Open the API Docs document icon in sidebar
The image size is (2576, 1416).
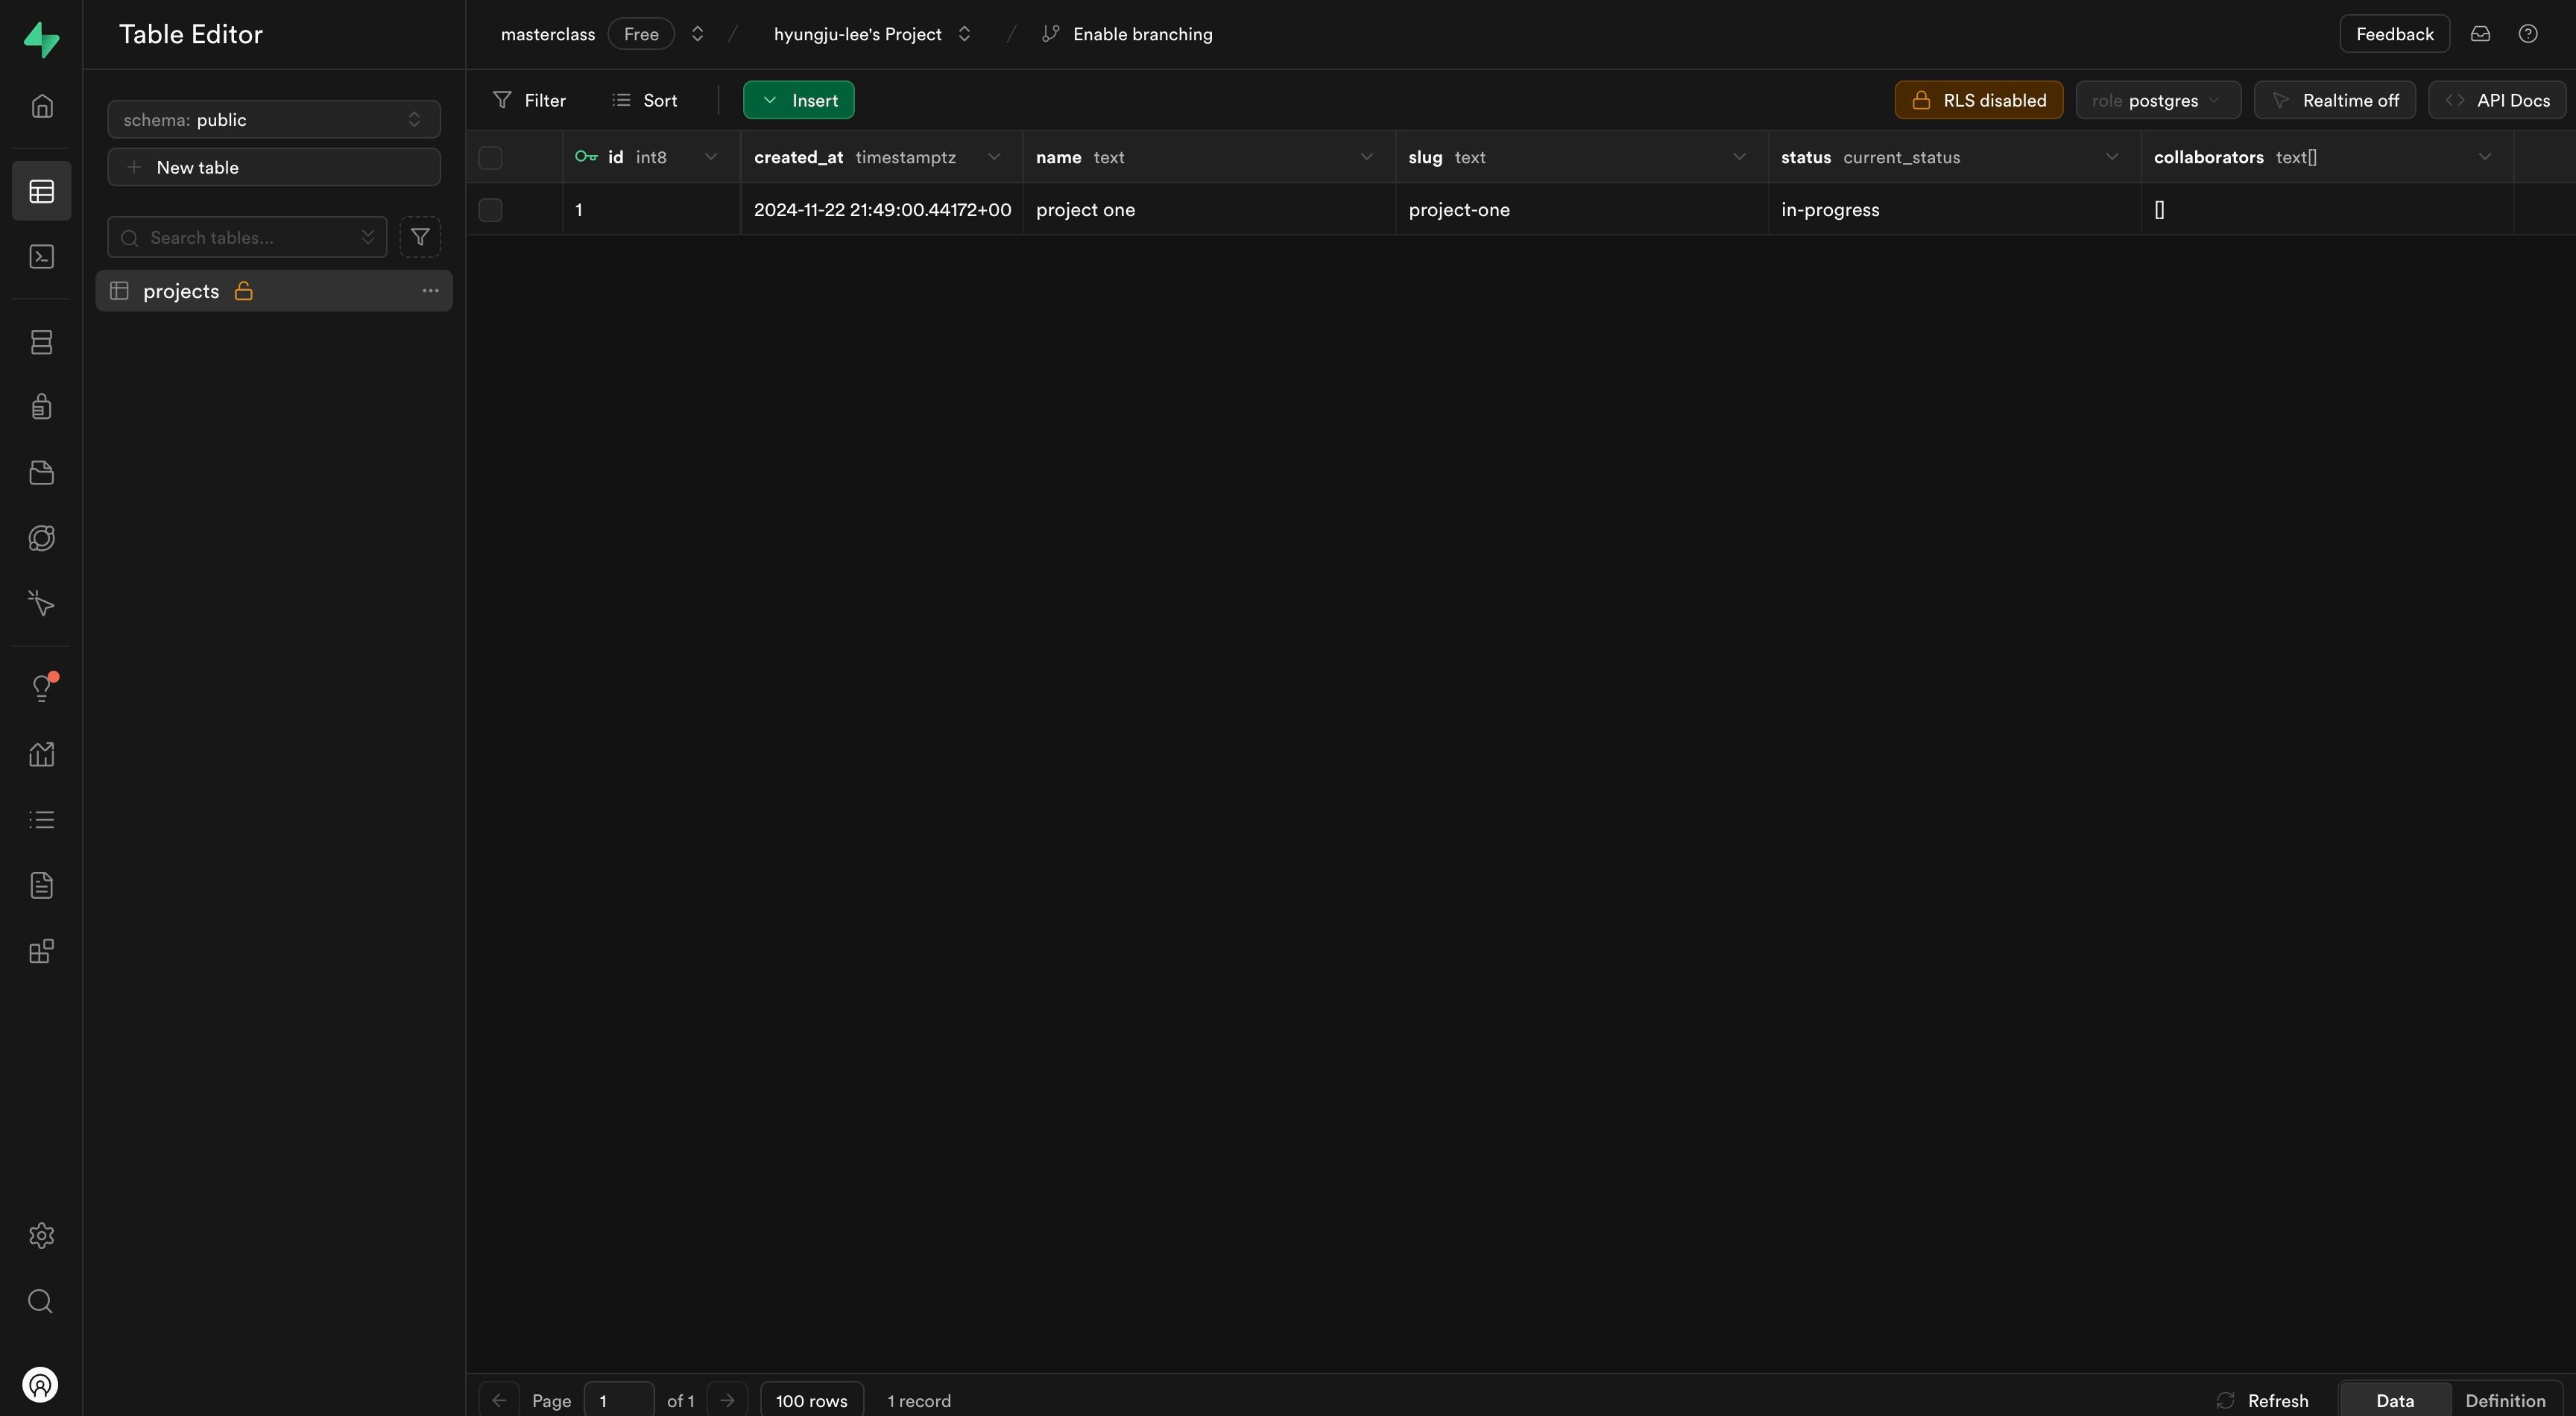point(41,885)
